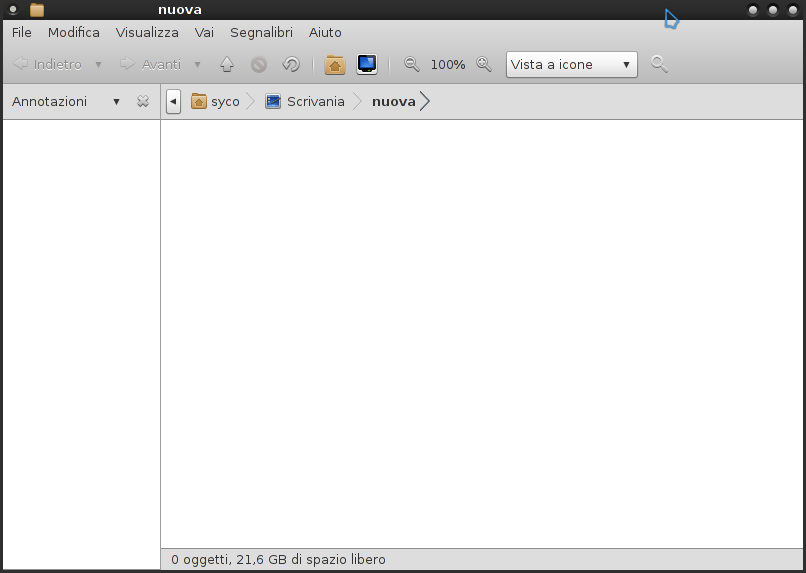This screenshot has height=573, width=806.
Task: Click the Avanti forward button
Action: click(x=150, y=64)
